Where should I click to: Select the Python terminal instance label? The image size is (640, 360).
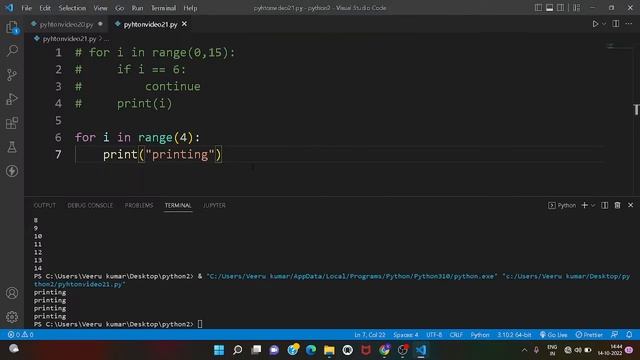(x=562, y=205)
